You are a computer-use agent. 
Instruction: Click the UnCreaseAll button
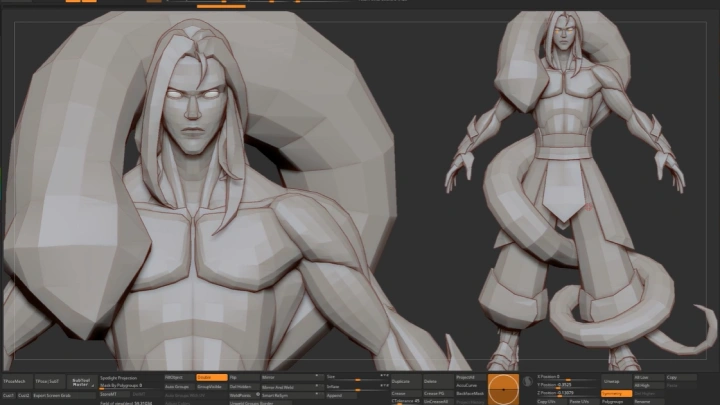point(438,401)
